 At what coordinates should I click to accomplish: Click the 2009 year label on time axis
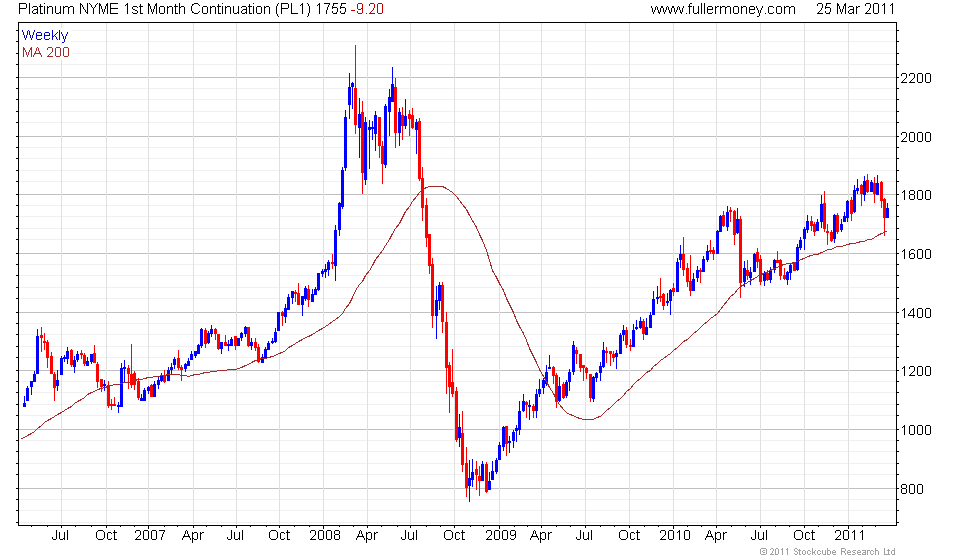point(501,536)
